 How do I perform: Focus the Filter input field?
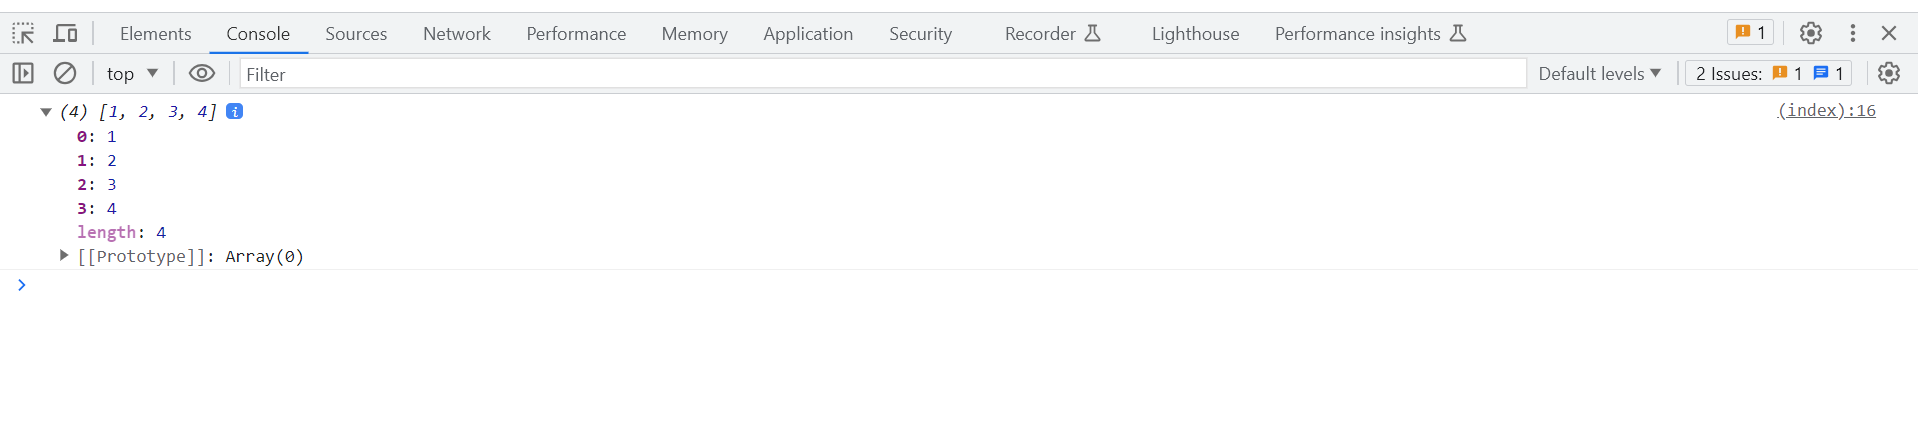pyautogui.click(x=883, y=73)
